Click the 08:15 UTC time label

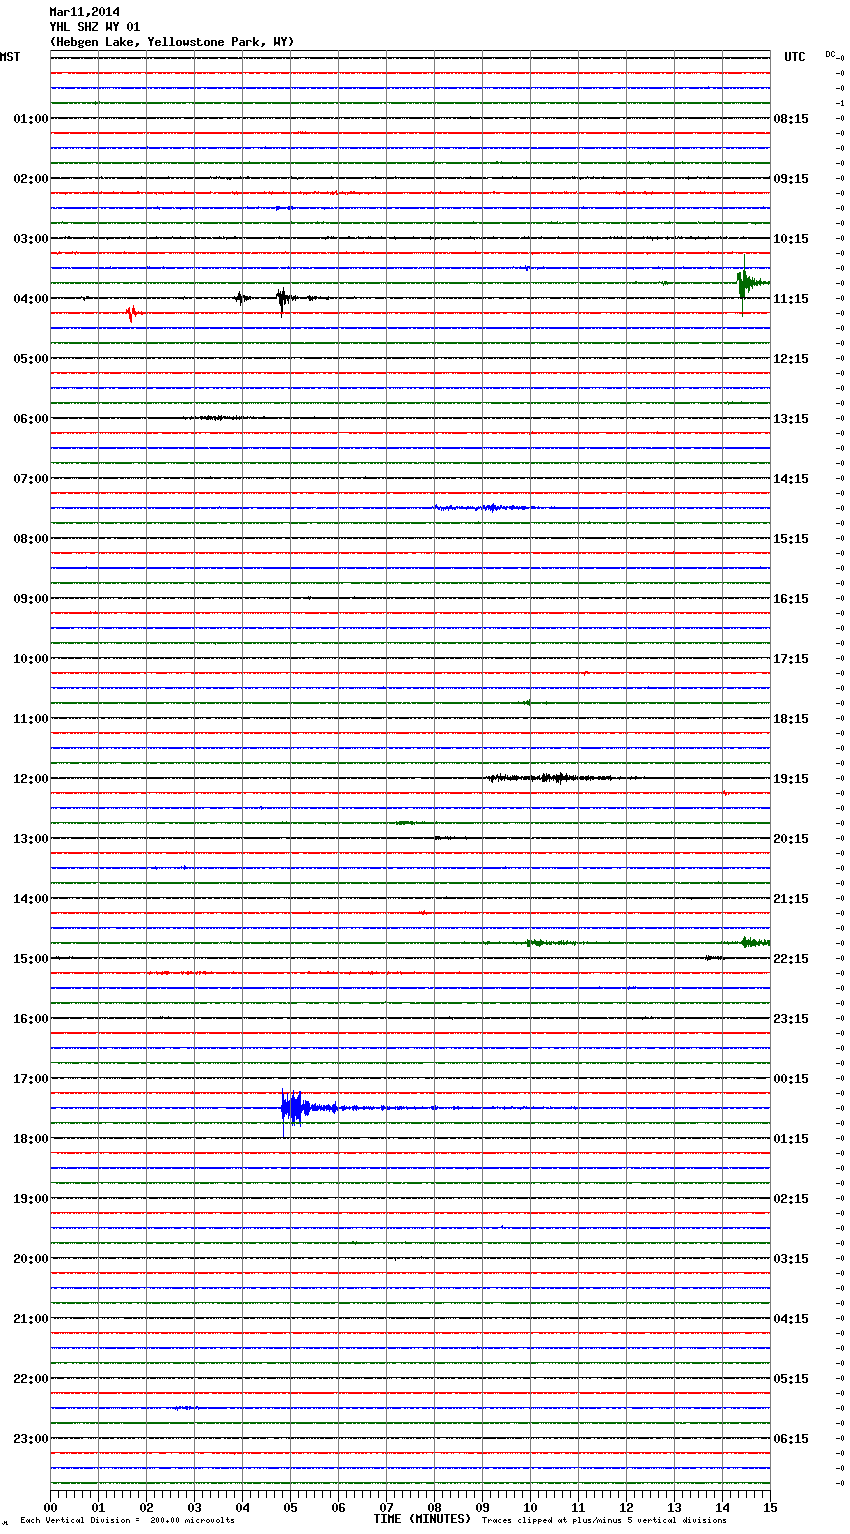coord(791,119)
